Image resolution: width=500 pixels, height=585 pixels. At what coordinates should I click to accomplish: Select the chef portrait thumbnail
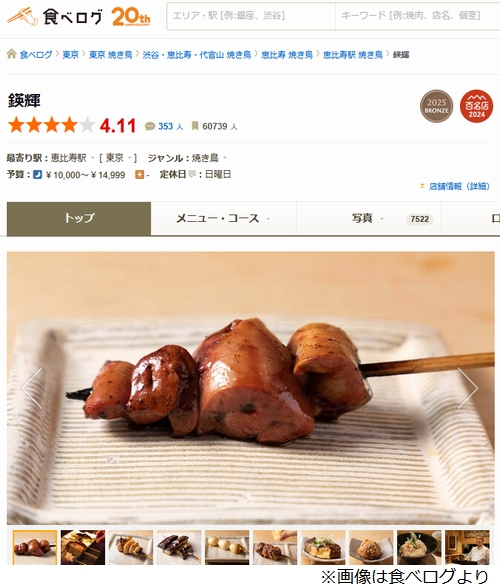pos(467,547)
